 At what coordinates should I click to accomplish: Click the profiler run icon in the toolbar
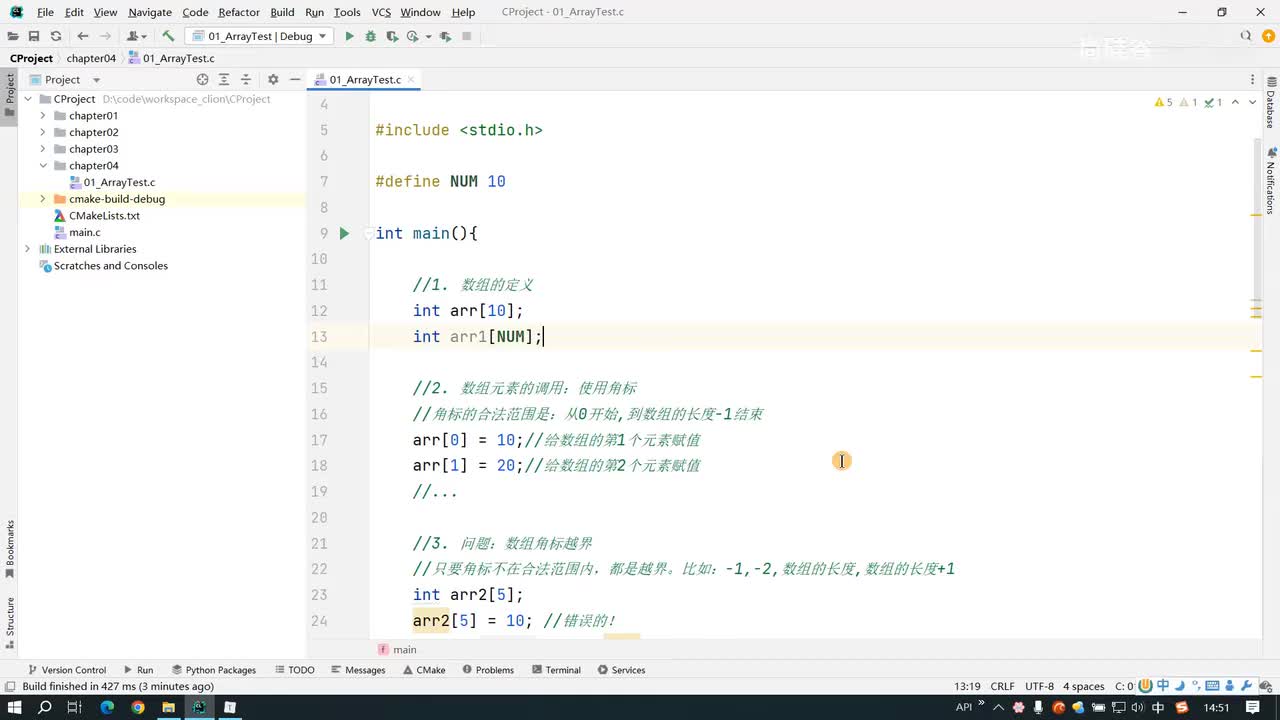click(x=414, y=36)
